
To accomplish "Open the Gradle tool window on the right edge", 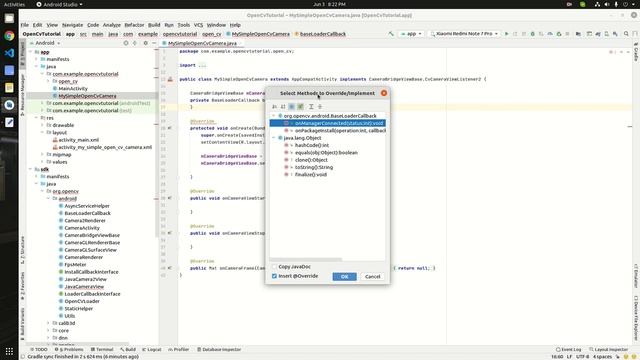I will point(636,52).
